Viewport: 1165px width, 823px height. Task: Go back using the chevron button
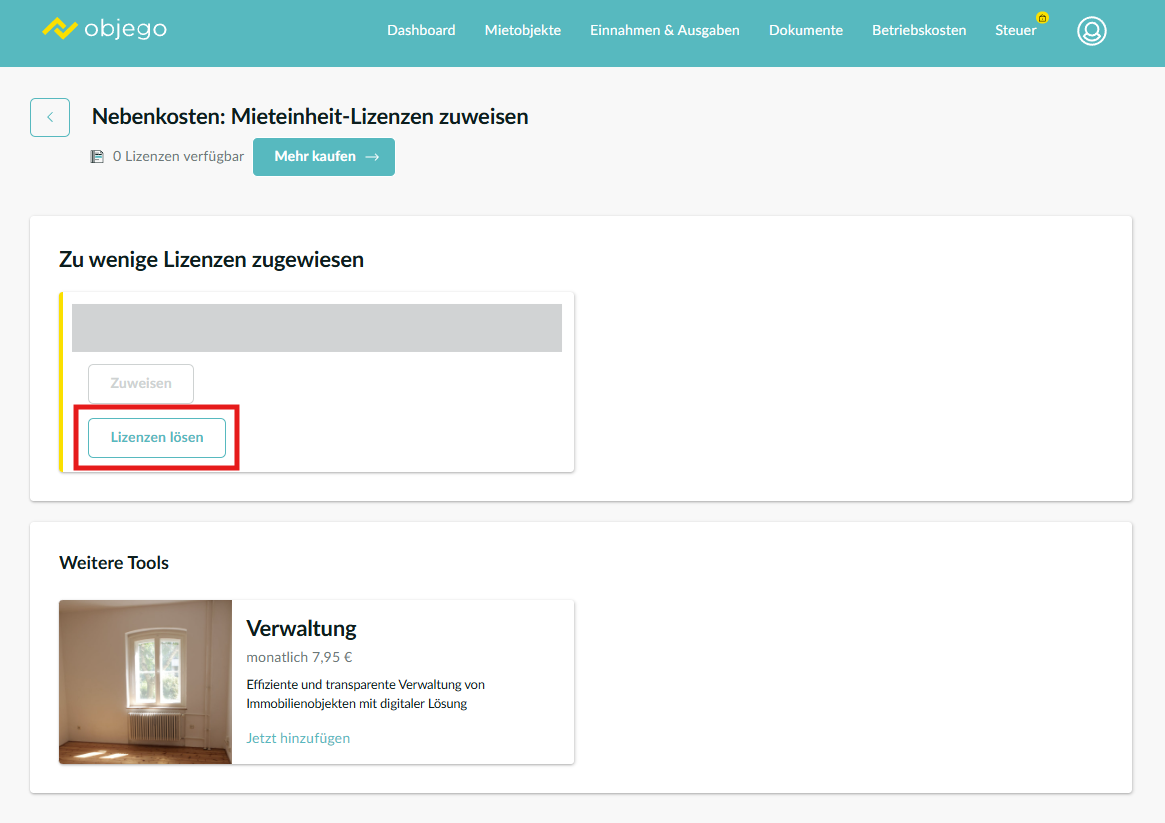[x=50, y=117]
